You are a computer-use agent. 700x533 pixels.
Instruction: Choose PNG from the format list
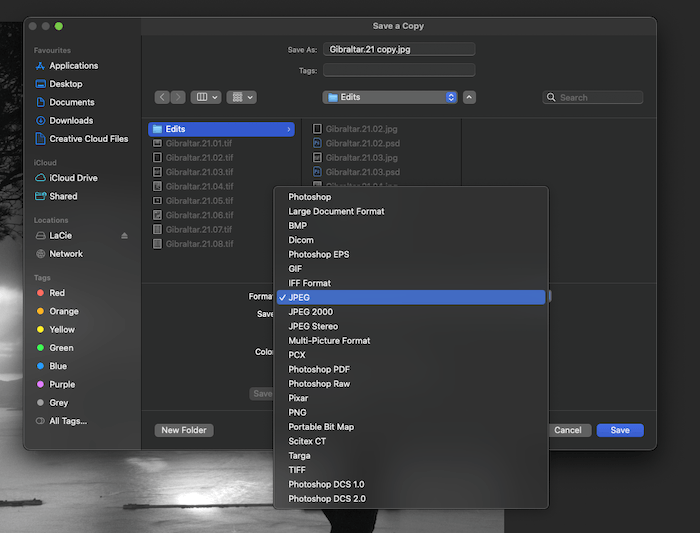[x=298, y=412]
